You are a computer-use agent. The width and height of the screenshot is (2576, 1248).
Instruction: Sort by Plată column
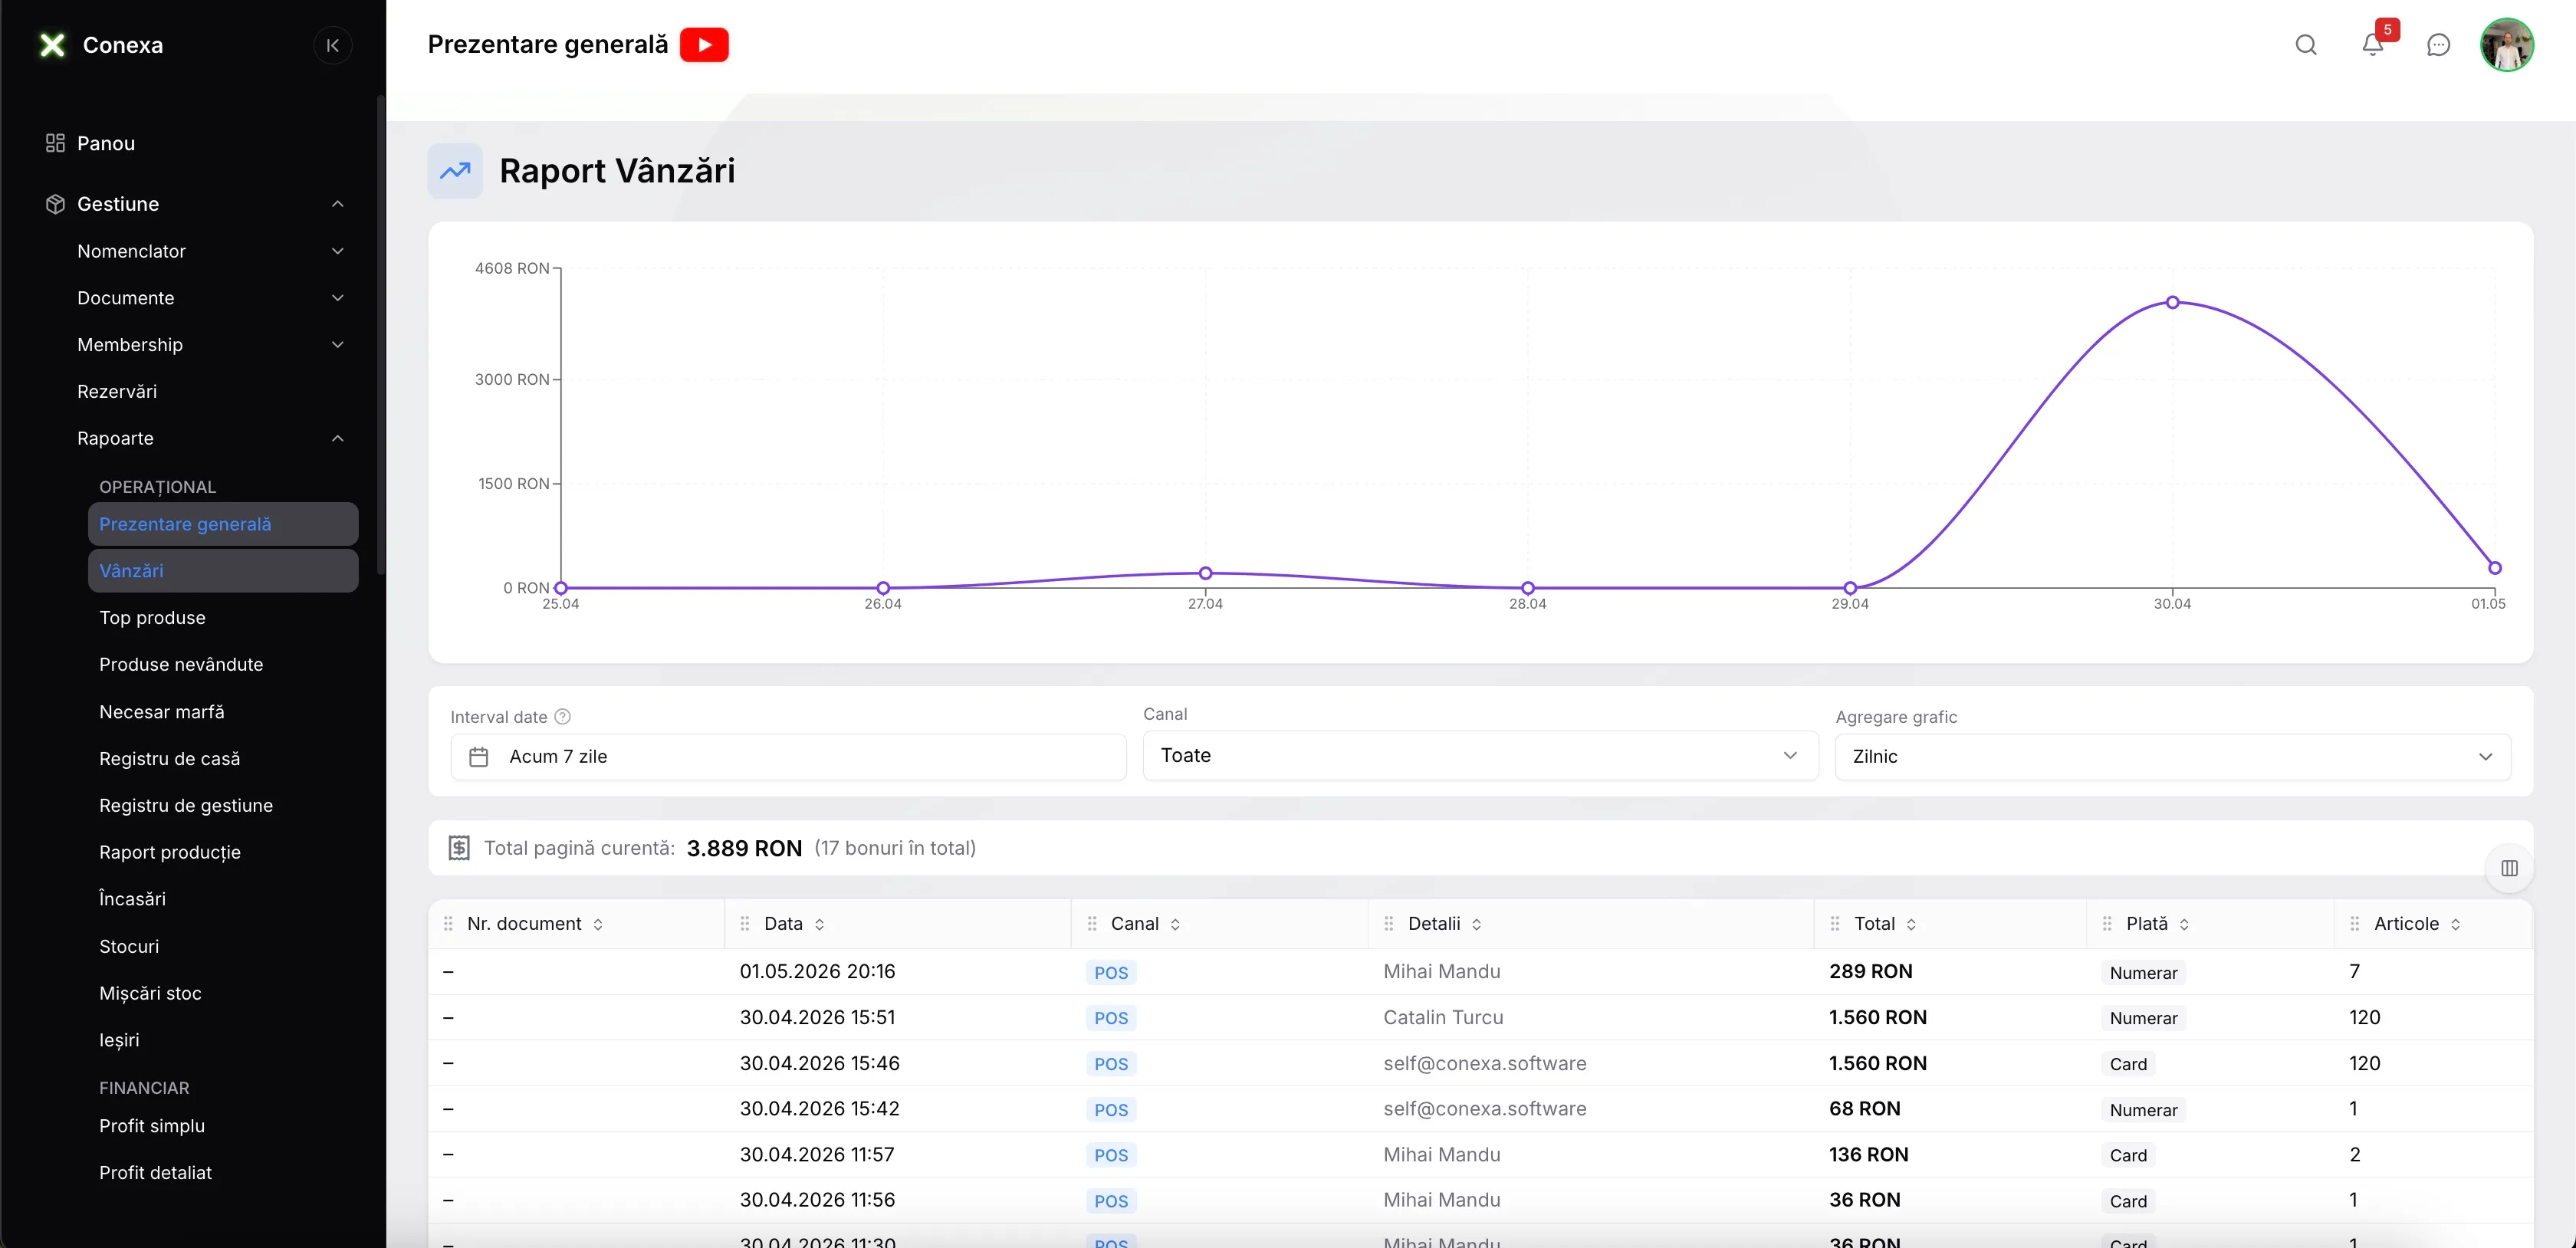click(x=2184, y=925)
